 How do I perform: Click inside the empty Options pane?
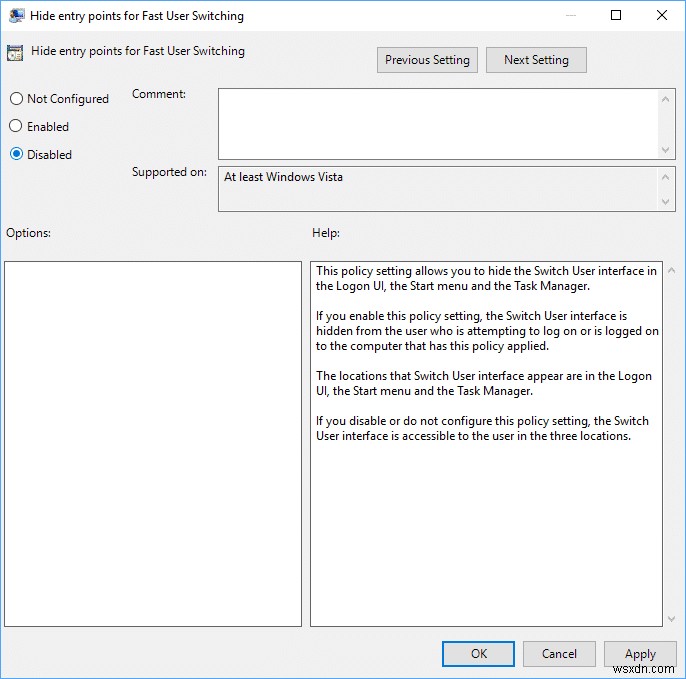pyautogui.click(x=153, y=443)
